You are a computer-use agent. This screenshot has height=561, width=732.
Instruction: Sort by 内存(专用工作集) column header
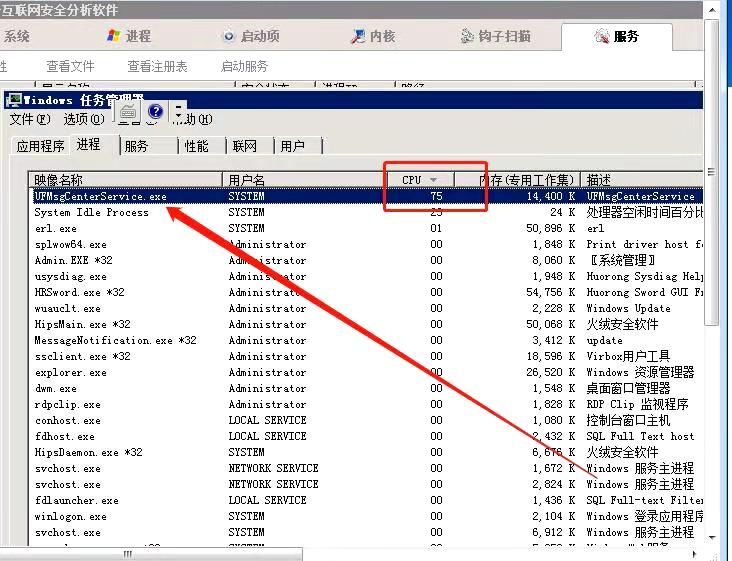point(517,180)
